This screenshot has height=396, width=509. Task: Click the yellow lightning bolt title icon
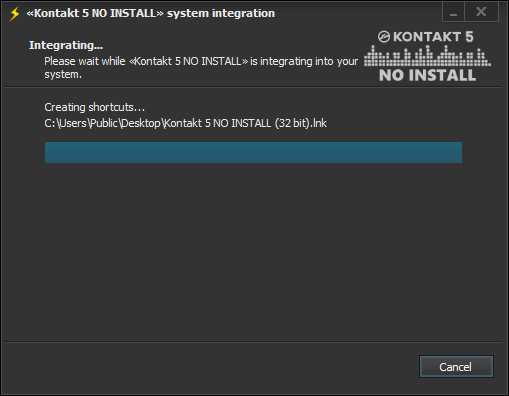tap(15, 14)
